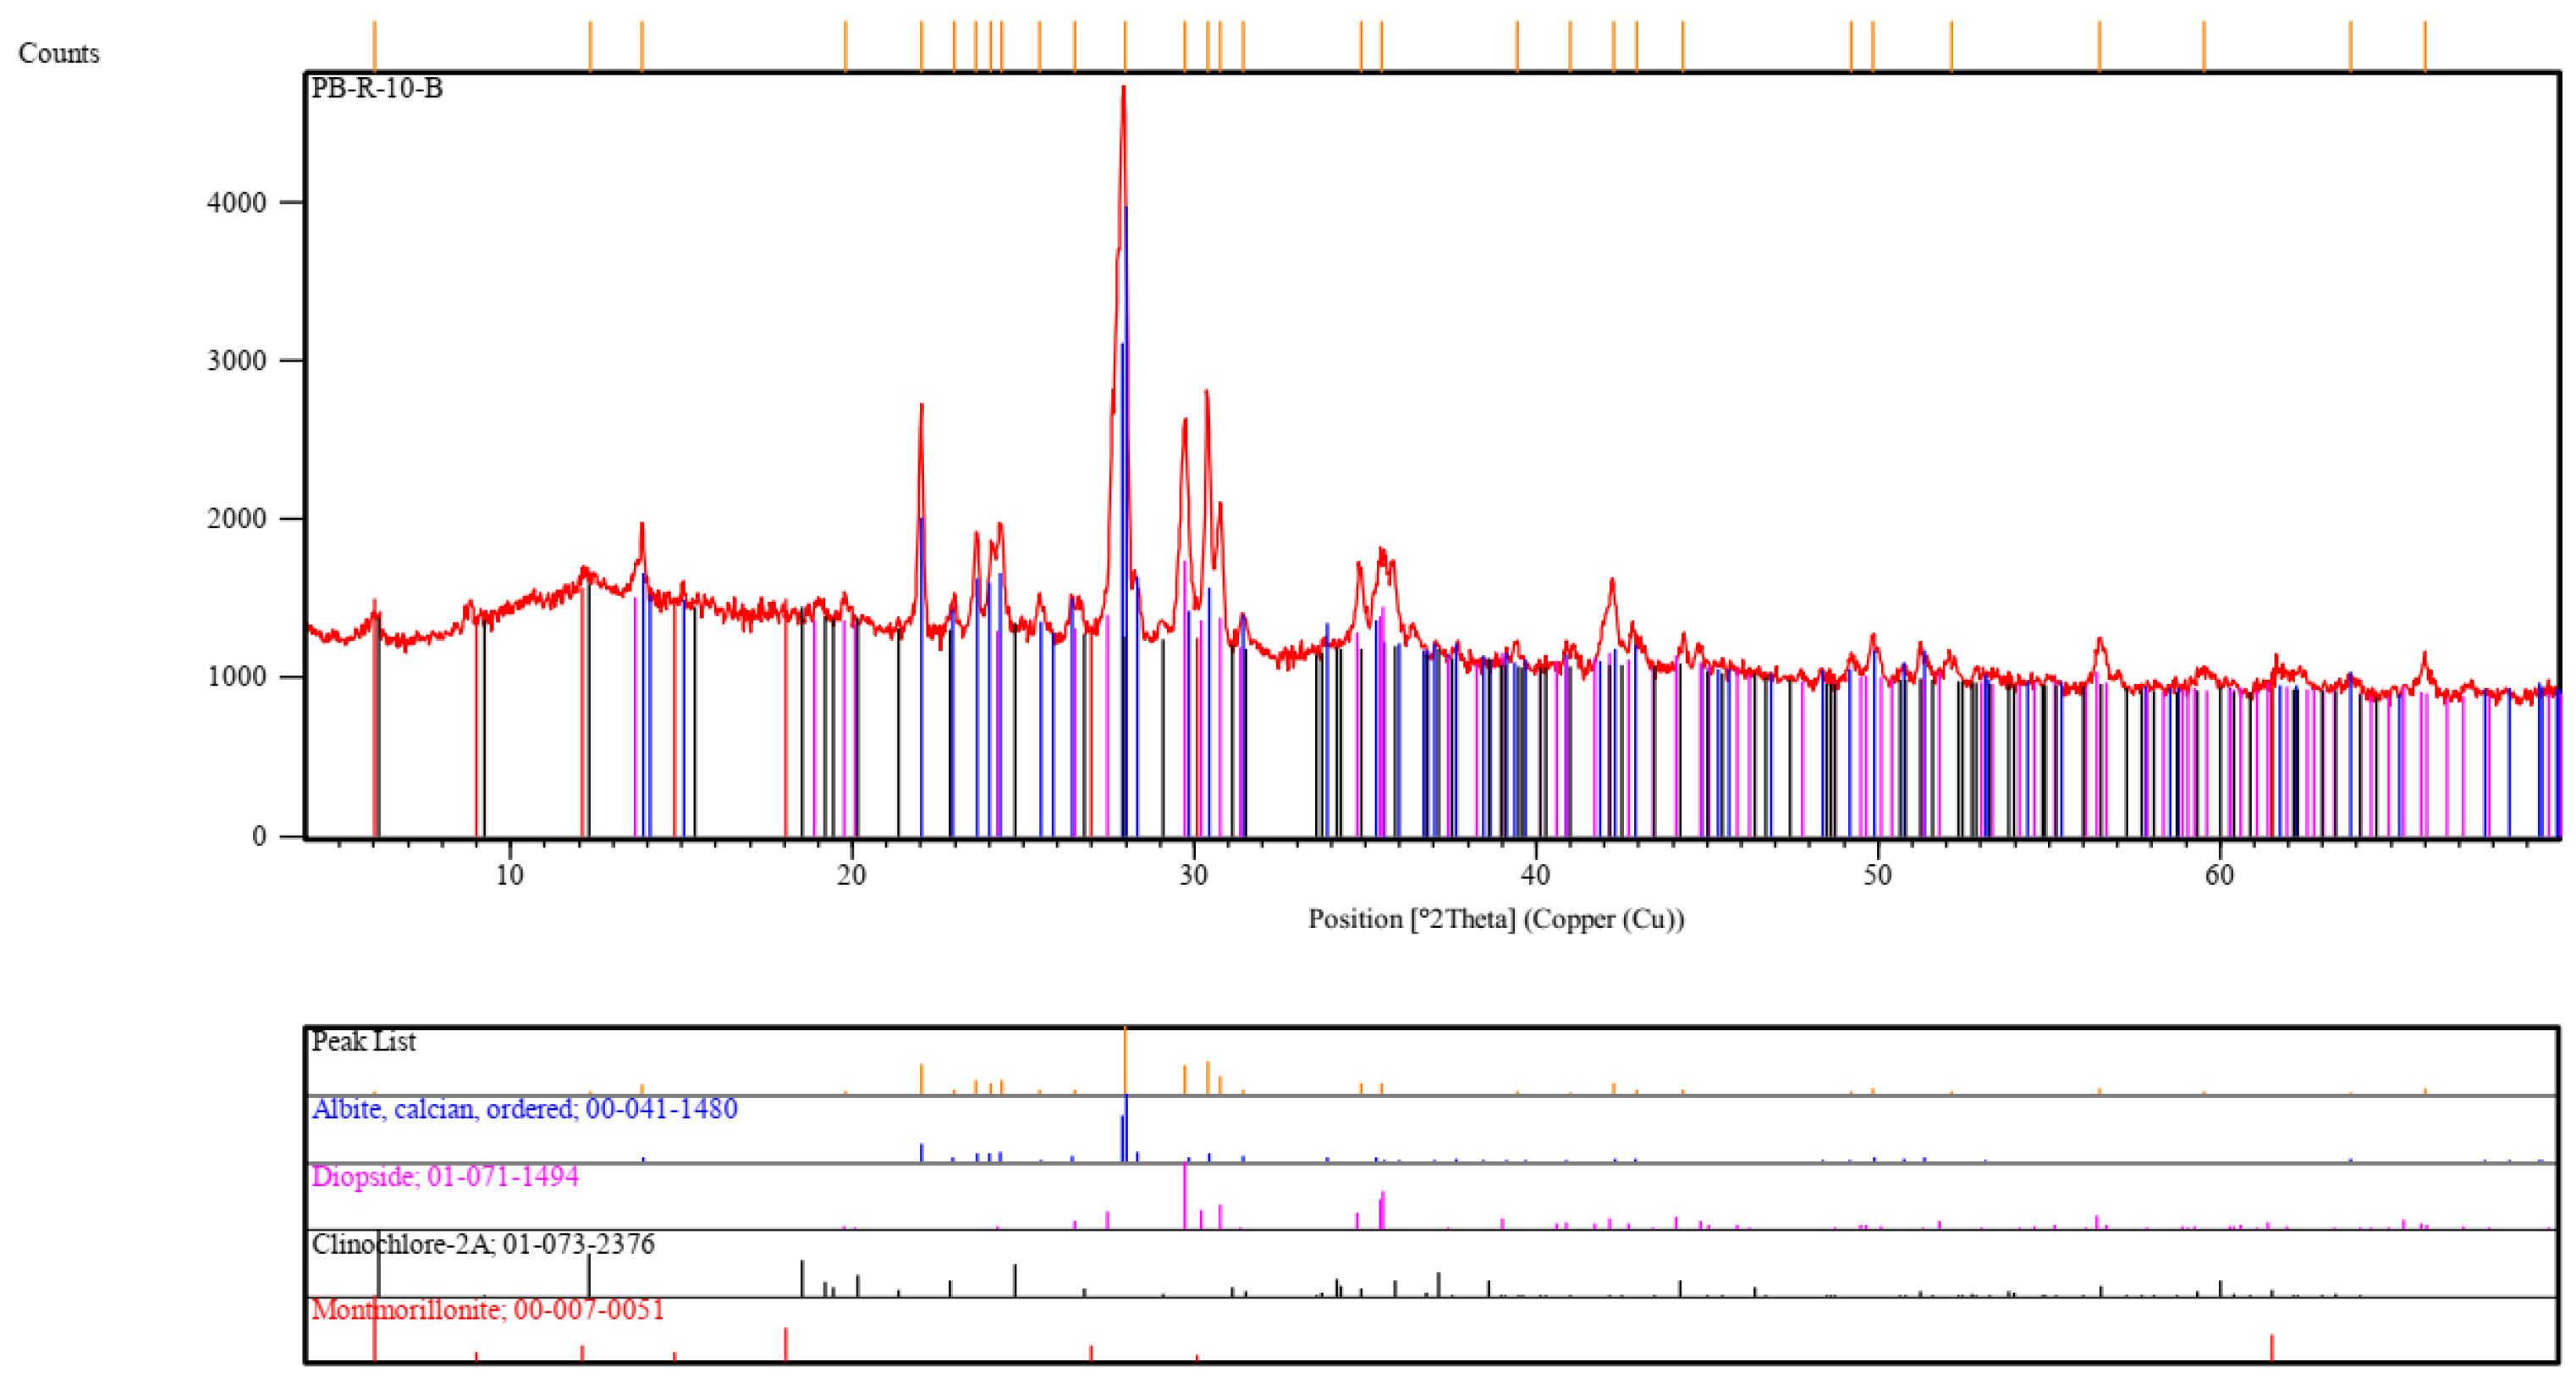Click the 4000 tick label on y-axis

pyautogui.click(x=236, y=203)
